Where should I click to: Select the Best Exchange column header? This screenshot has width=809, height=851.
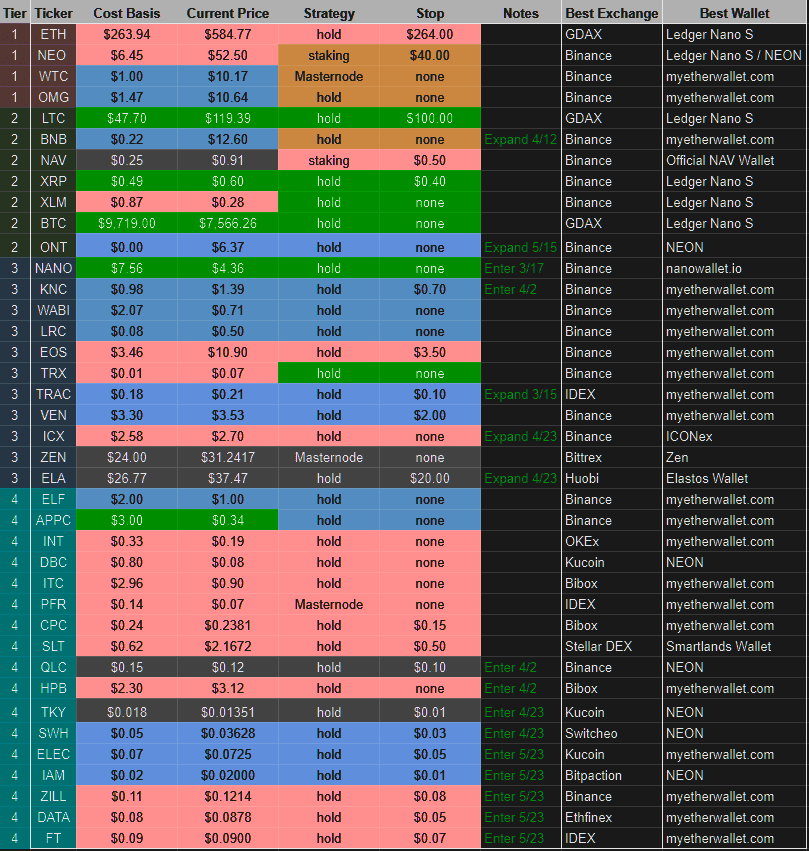tap(611, 13)
